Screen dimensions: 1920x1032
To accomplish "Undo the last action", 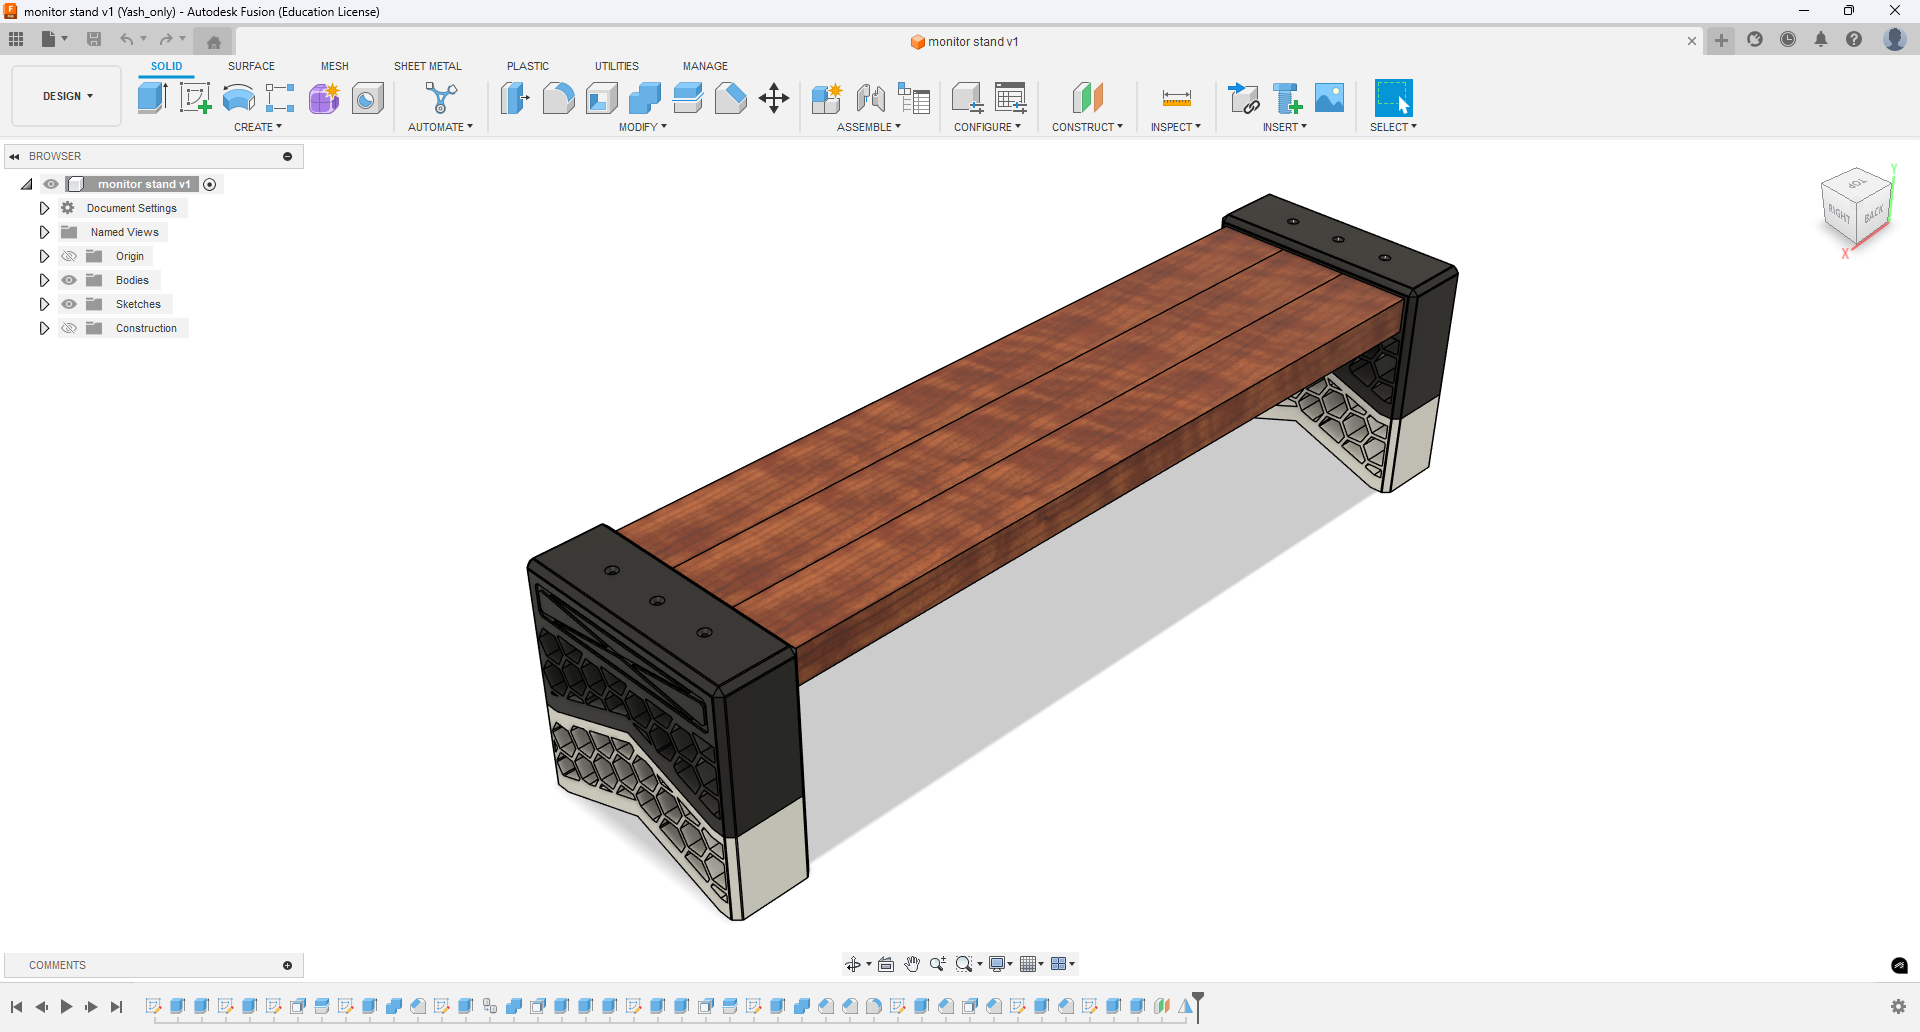I will (126, 39).
